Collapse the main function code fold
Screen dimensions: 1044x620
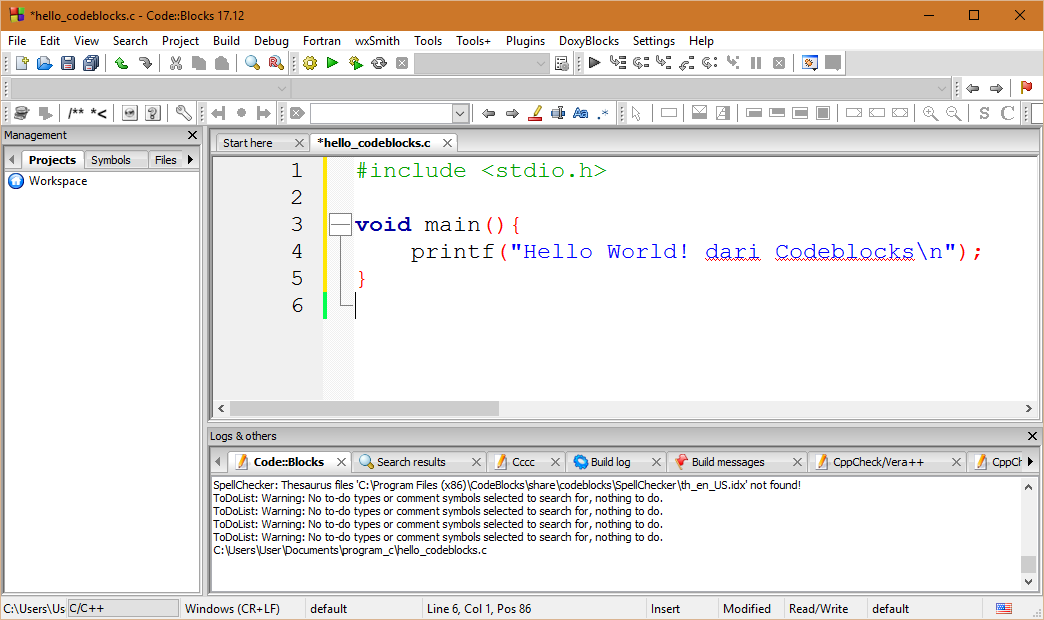coord(340,224)
